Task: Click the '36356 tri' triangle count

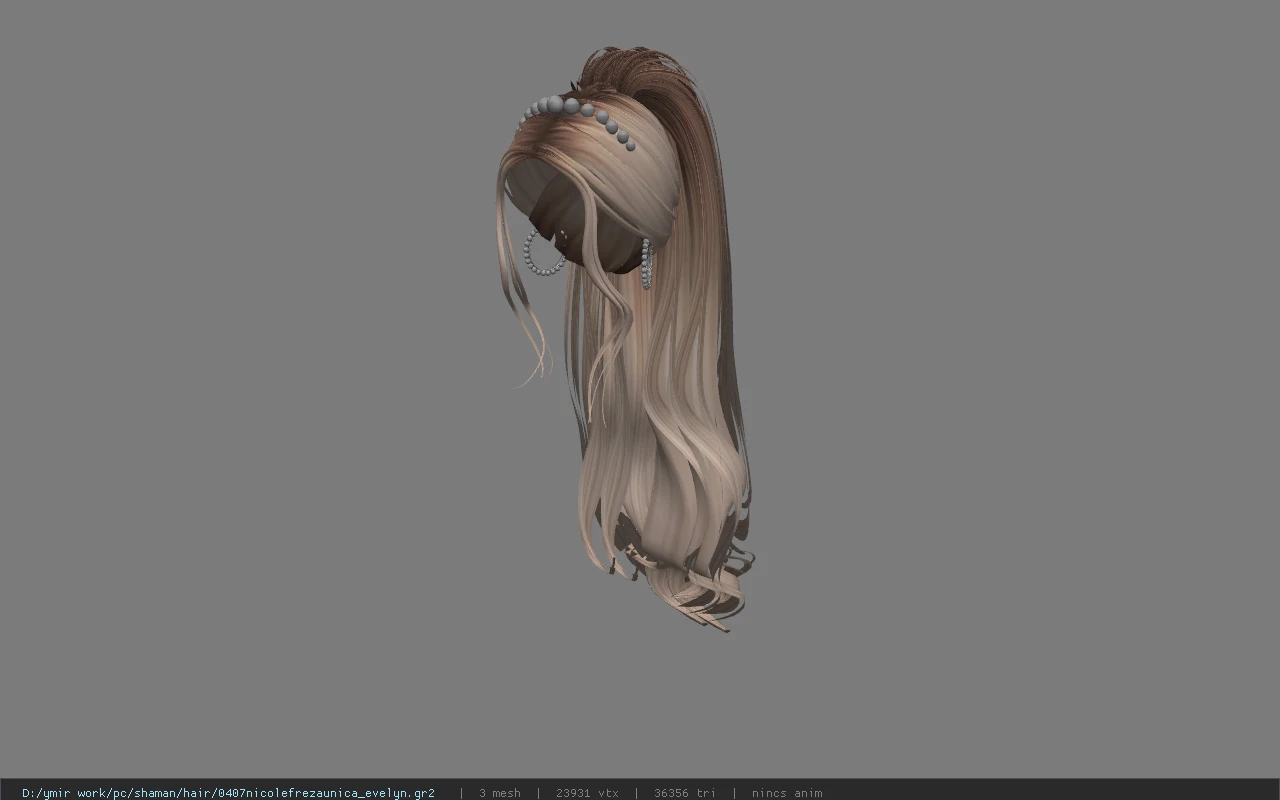Action: coord(685,793)
